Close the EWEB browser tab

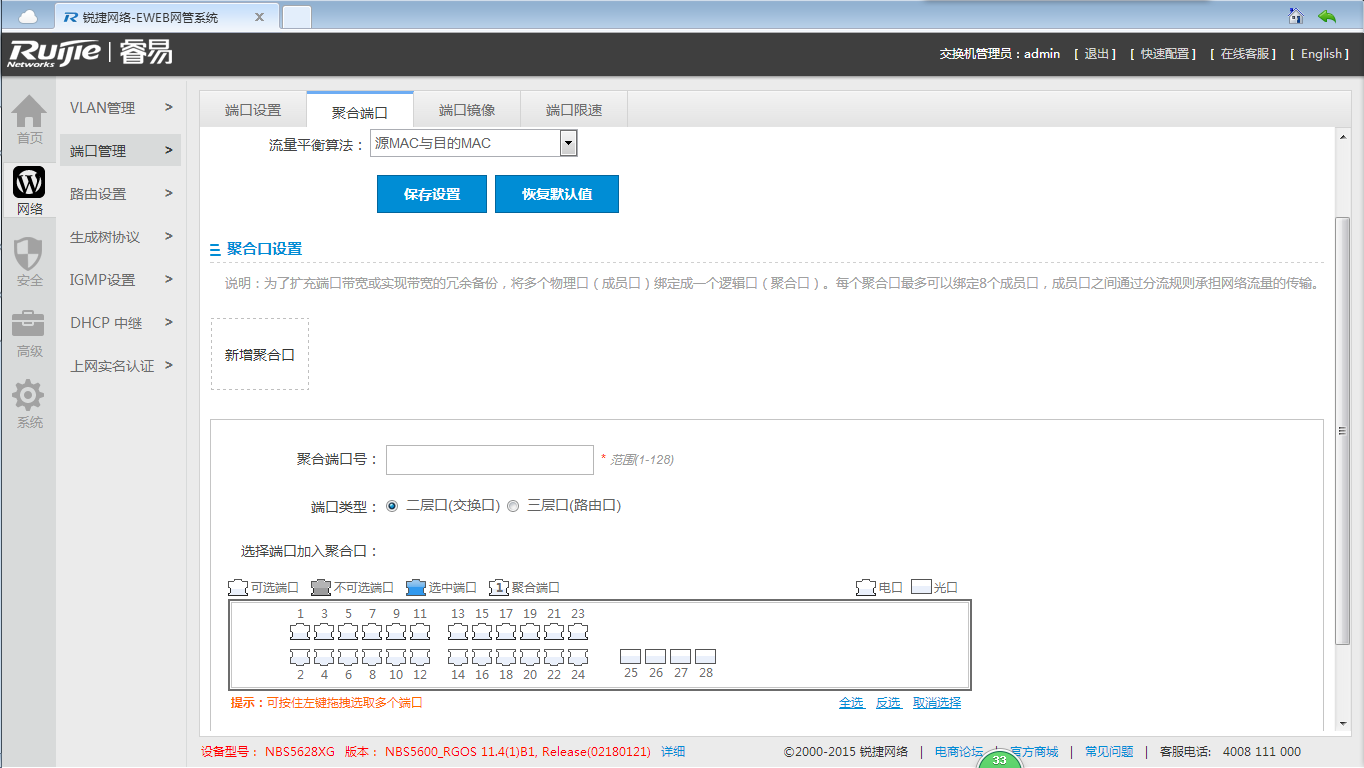260,17
